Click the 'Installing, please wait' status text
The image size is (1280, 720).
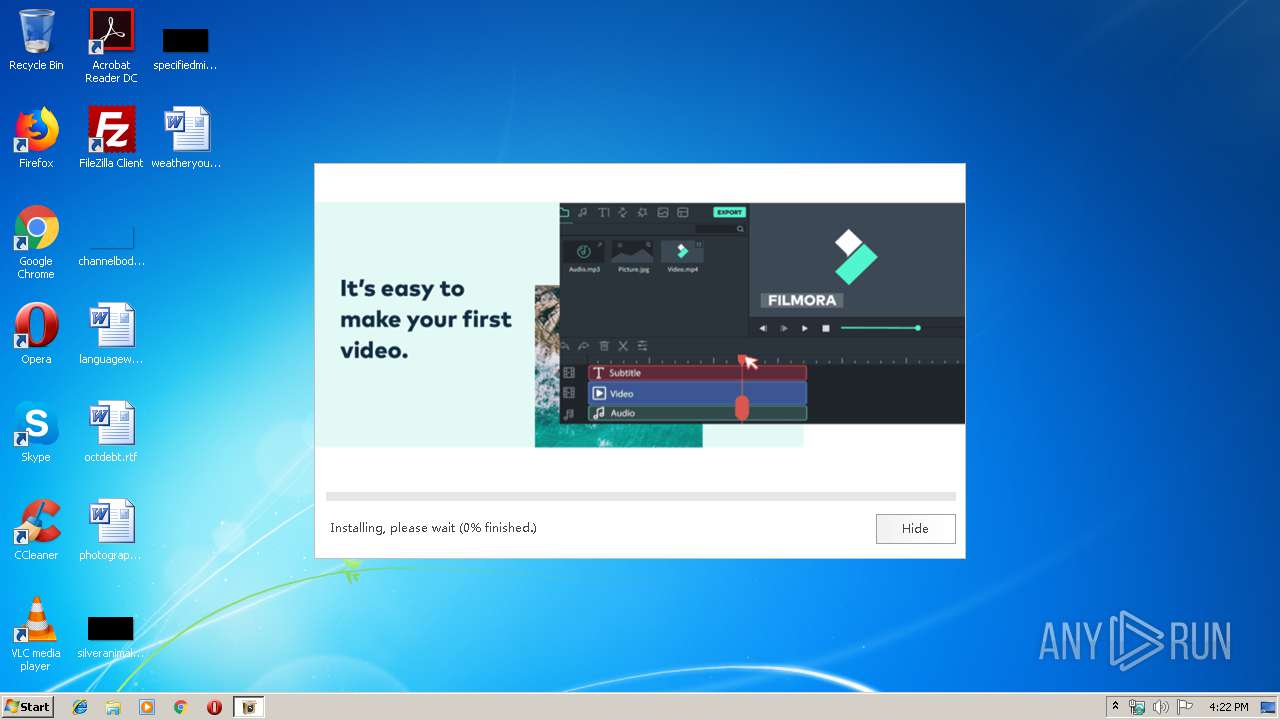point(433,528)
